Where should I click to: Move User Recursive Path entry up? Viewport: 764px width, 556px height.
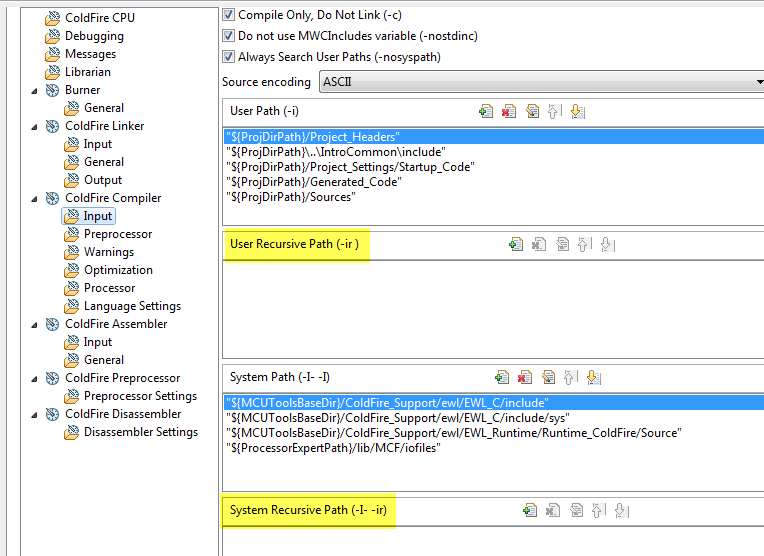584,244
